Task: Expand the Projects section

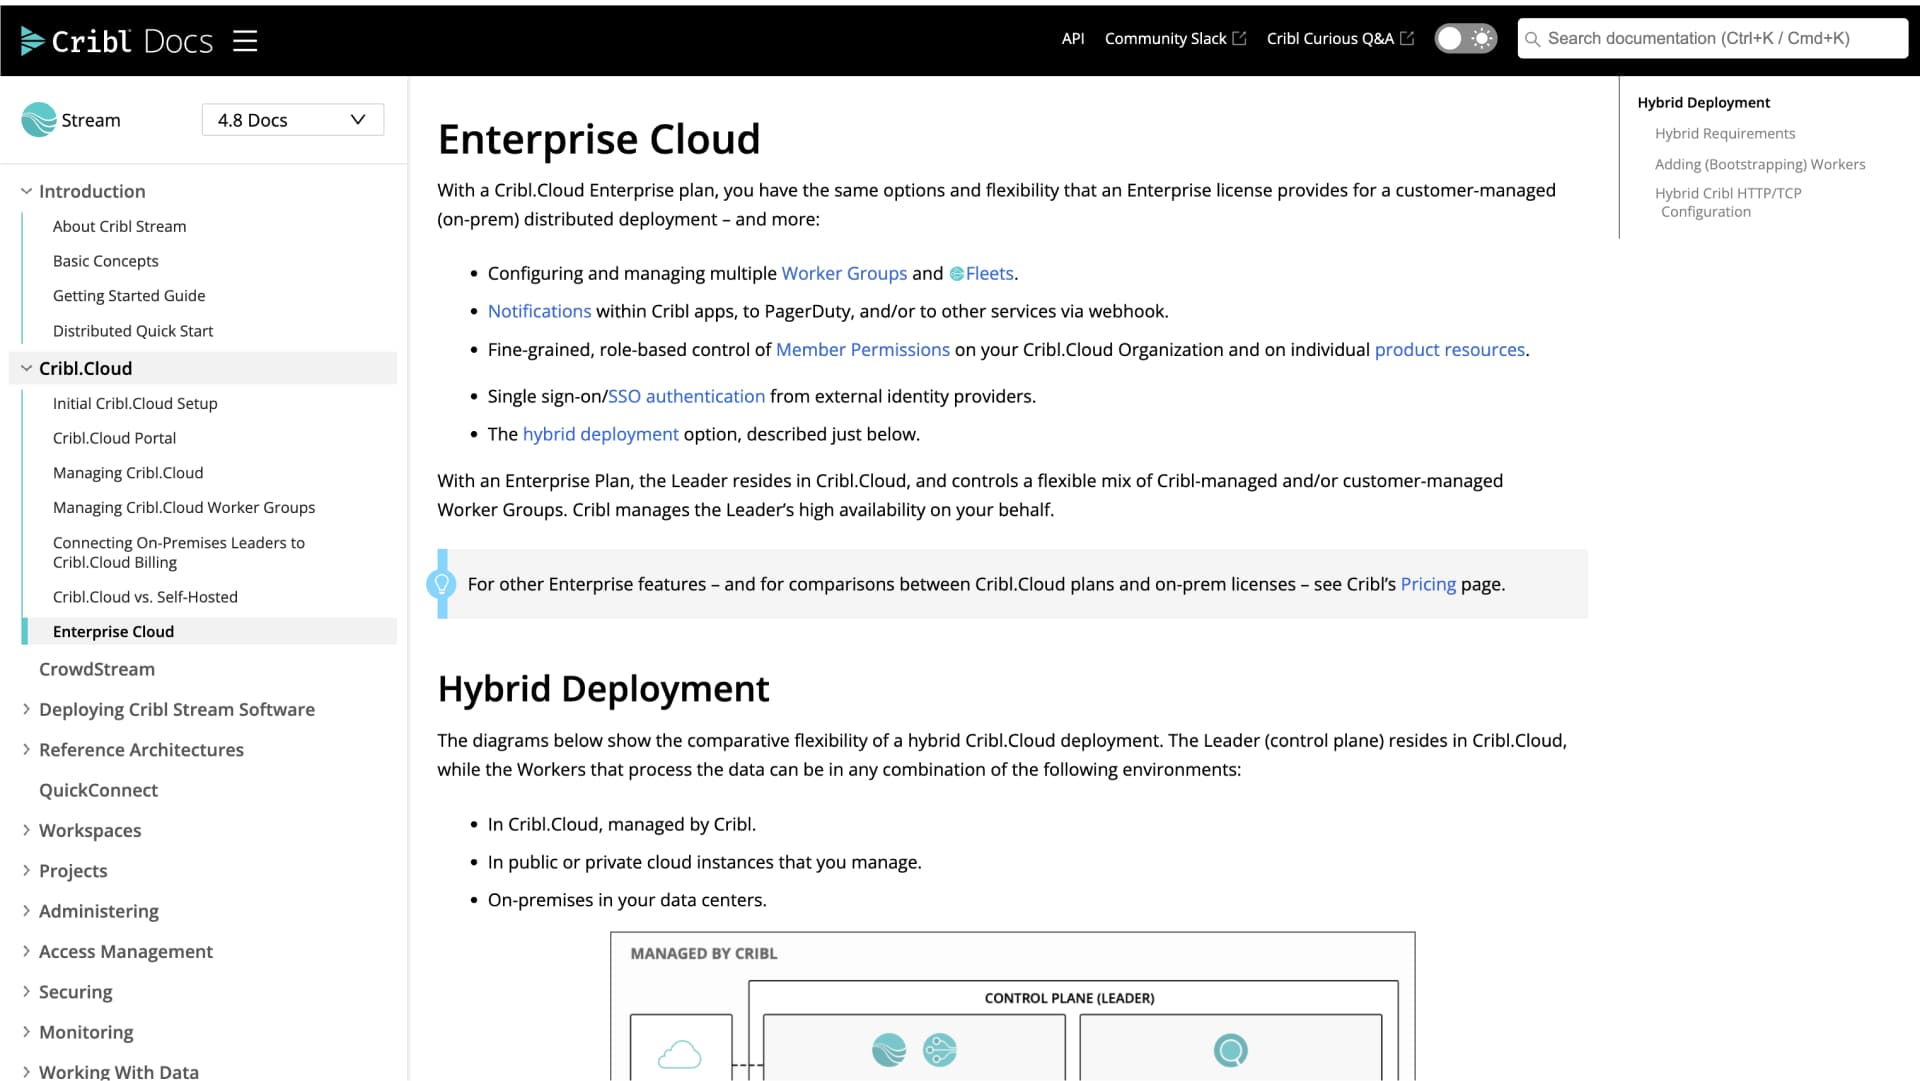Action: [x=26, y=870]
